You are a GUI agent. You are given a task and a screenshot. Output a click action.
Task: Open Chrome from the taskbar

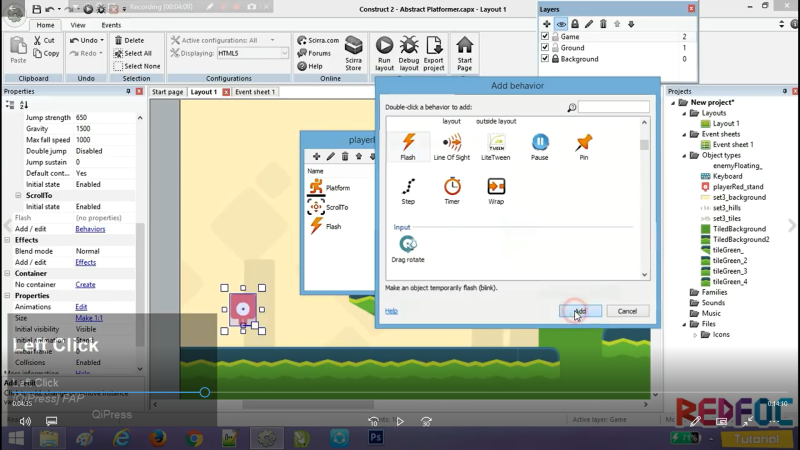(x=194, y=438)
